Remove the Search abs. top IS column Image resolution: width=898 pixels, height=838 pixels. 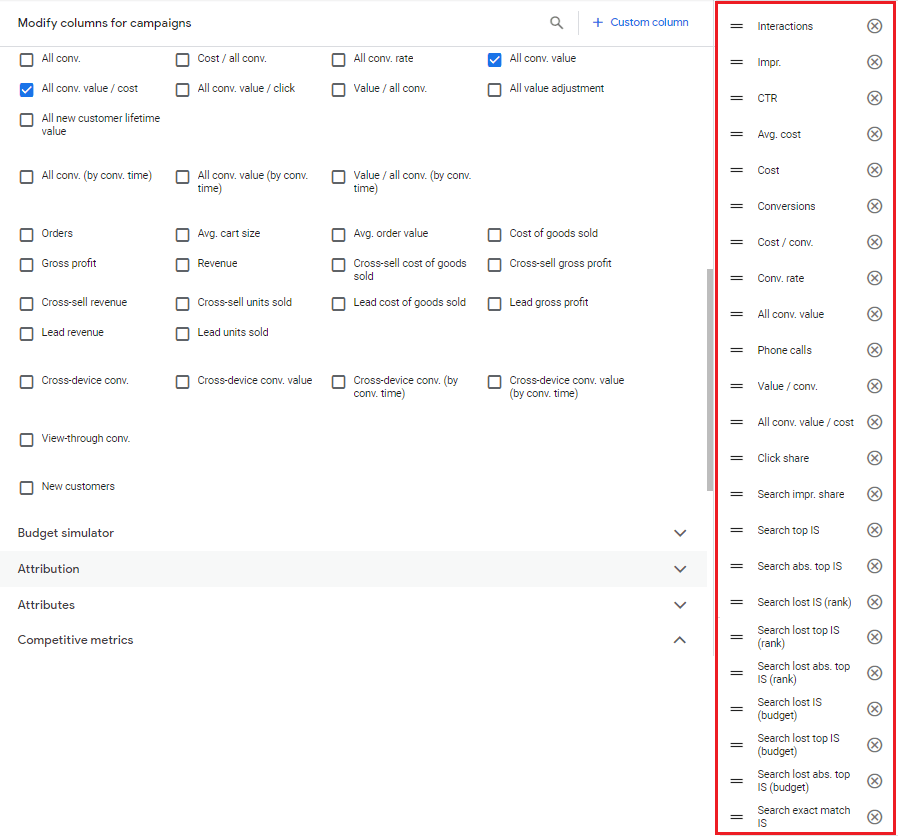[x=874, y=566]
